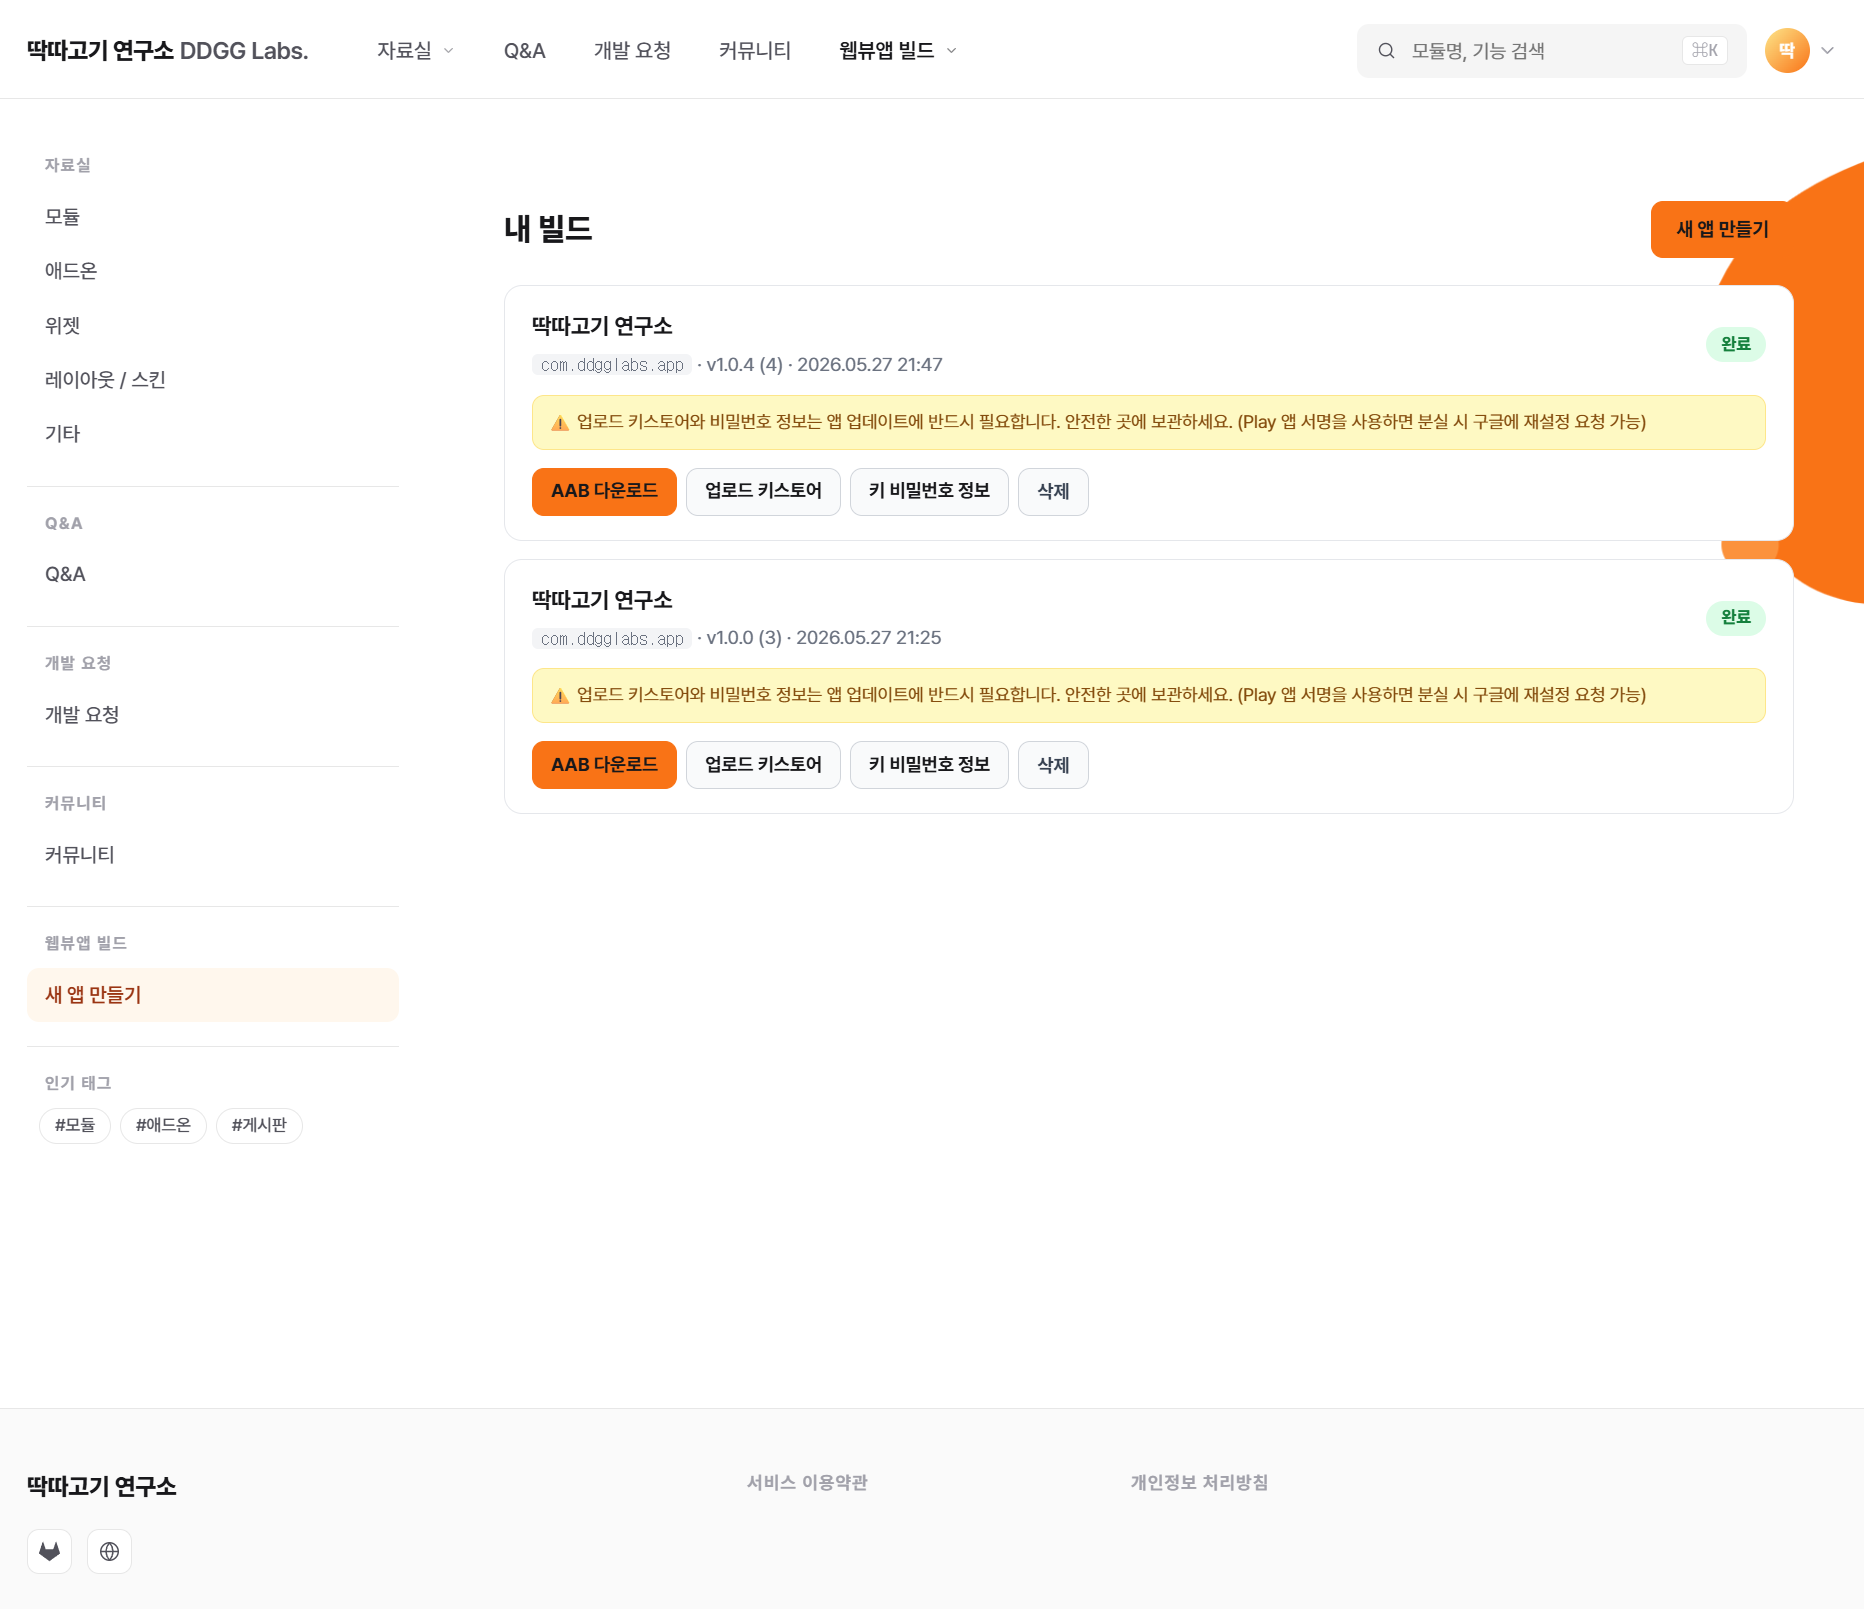Click the build timestamp 2026.05.27 21:47
The width and height of the screenshot is (1864, 1609).
pyautogui.click(x=870, y=365)
